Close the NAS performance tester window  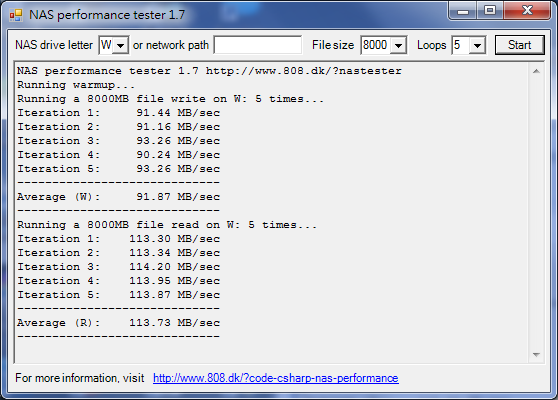pyautogui.click(x=527, y=11)
